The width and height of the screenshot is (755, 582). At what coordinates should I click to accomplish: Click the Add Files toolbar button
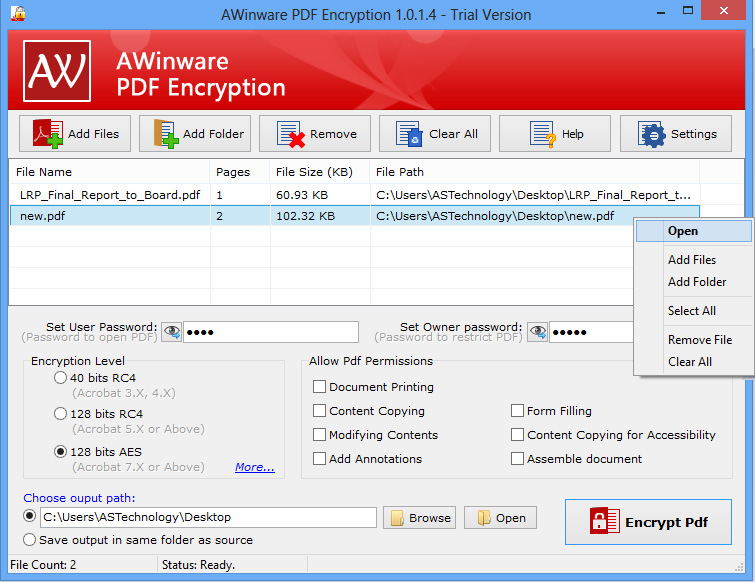pos(75,134)
